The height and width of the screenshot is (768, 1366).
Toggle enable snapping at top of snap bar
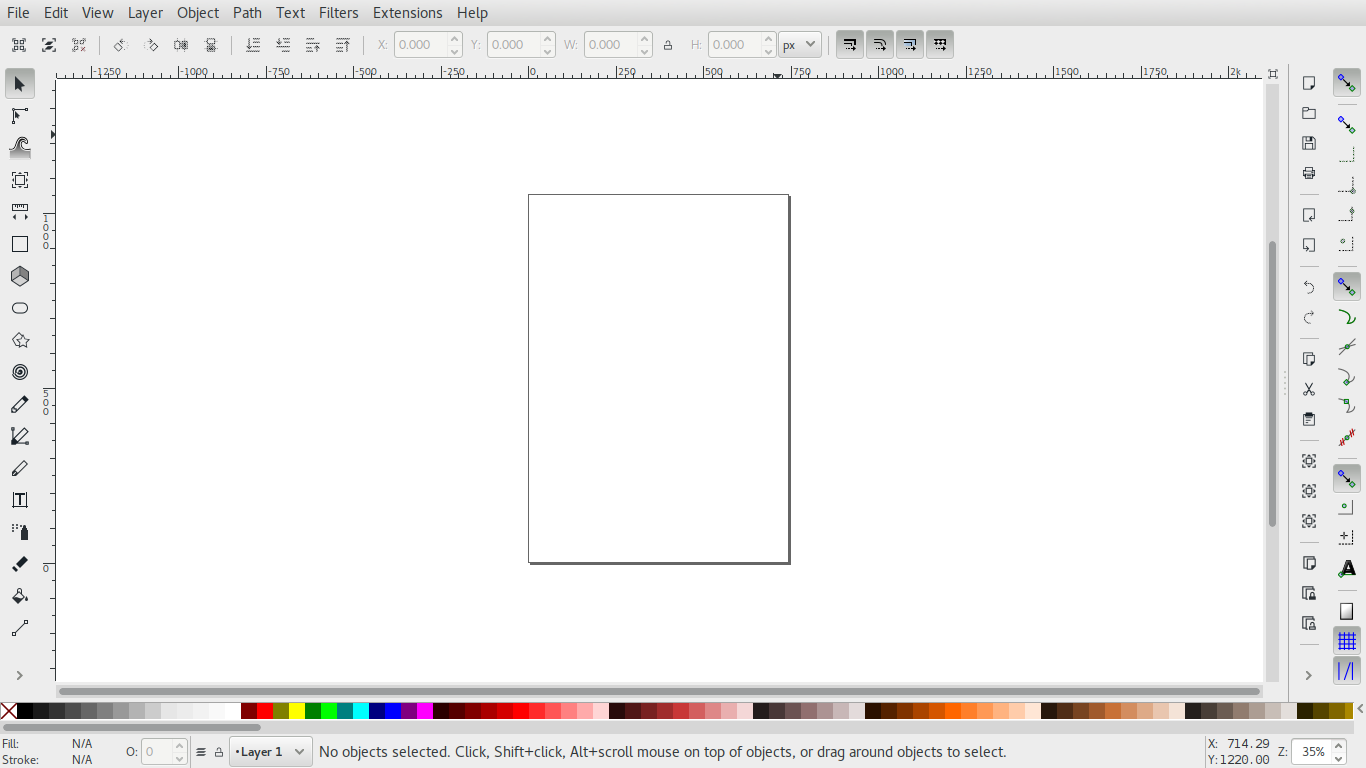(1347, 83)
